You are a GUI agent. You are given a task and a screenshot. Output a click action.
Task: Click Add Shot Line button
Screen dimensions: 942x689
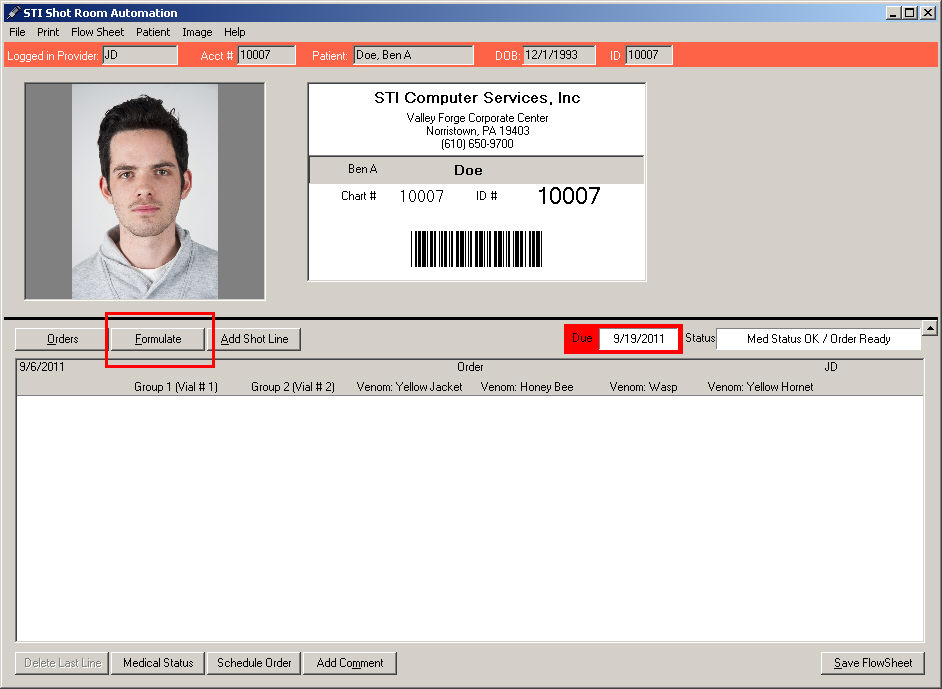254,339
